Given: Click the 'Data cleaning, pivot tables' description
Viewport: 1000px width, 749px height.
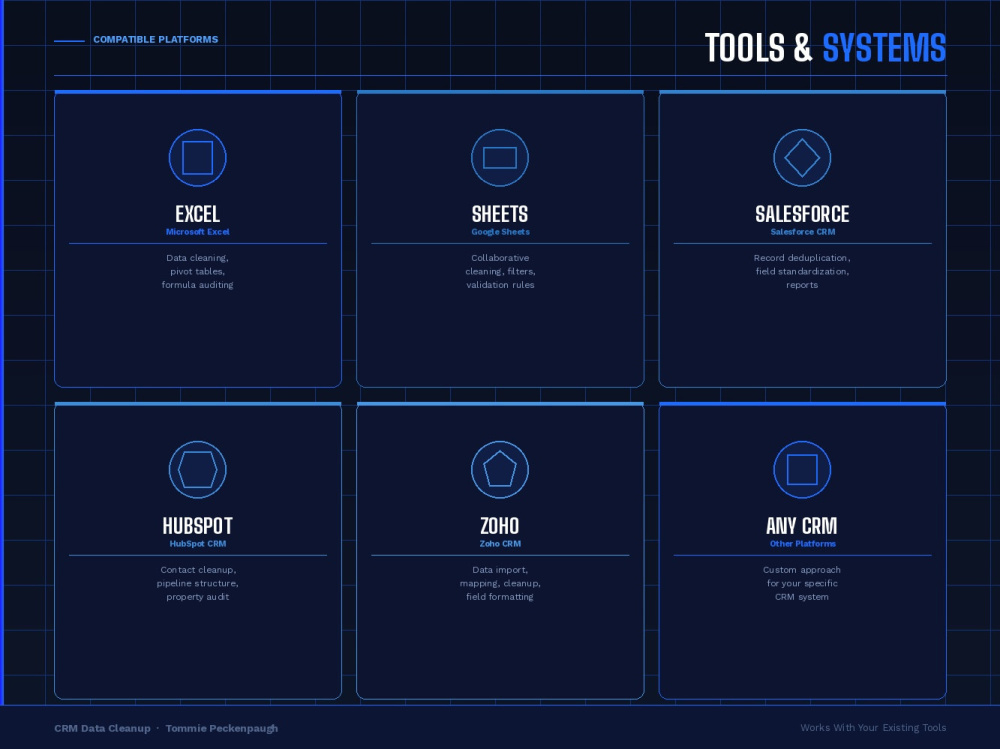Looking at the screenshot, I should tap(198, 271).
